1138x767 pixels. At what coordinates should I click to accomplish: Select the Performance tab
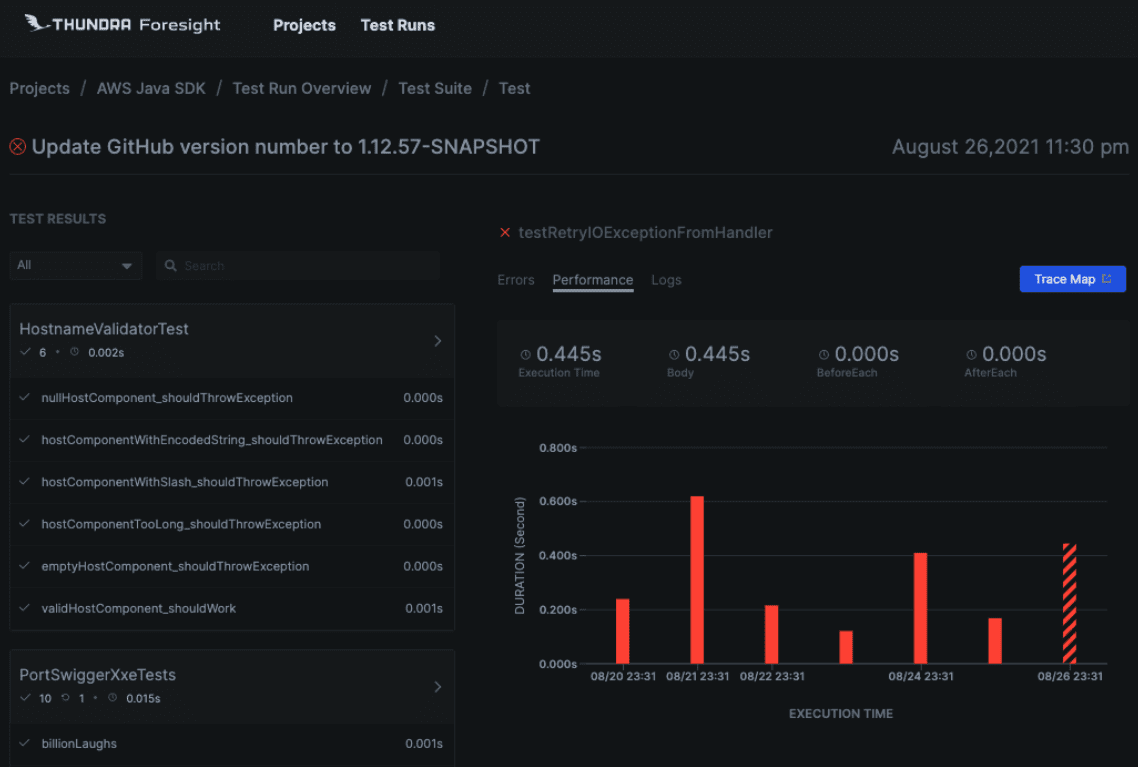(593, 280)
